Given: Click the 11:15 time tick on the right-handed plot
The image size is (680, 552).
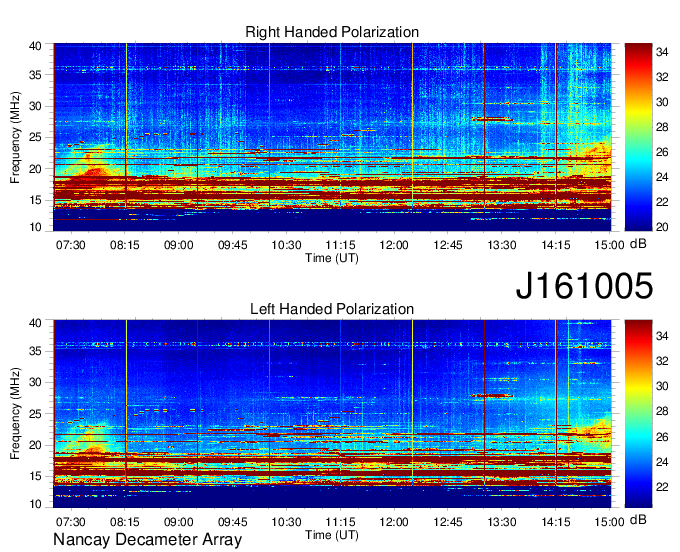Looking at the screenshot, I should (340, 245).
